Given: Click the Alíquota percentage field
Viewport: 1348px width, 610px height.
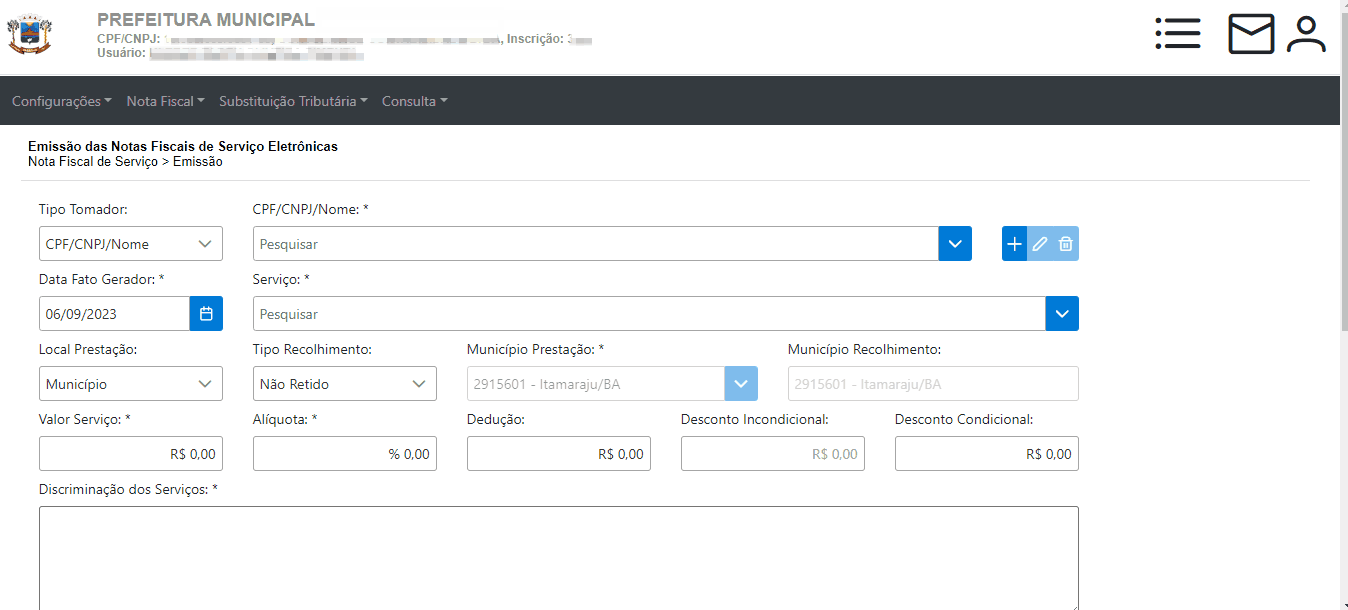Looking at the screenshot, I should [x=344, y=454].
